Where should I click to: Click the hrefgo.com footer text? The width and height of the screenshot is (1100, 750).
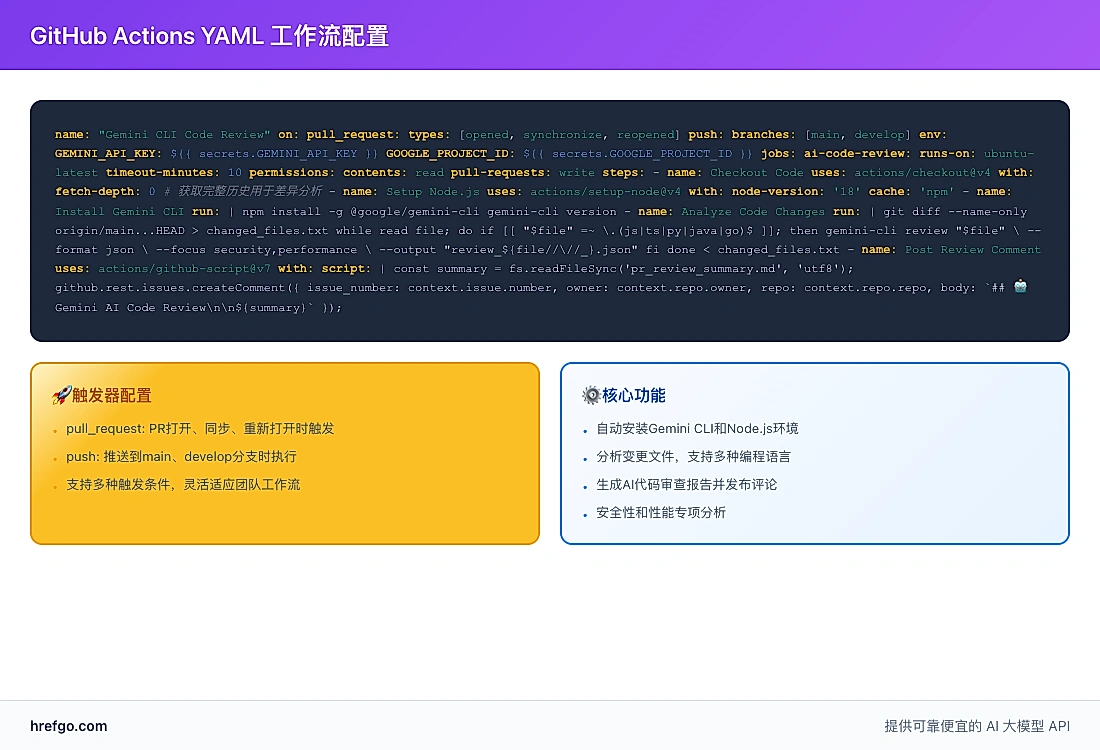coord(69,726)
